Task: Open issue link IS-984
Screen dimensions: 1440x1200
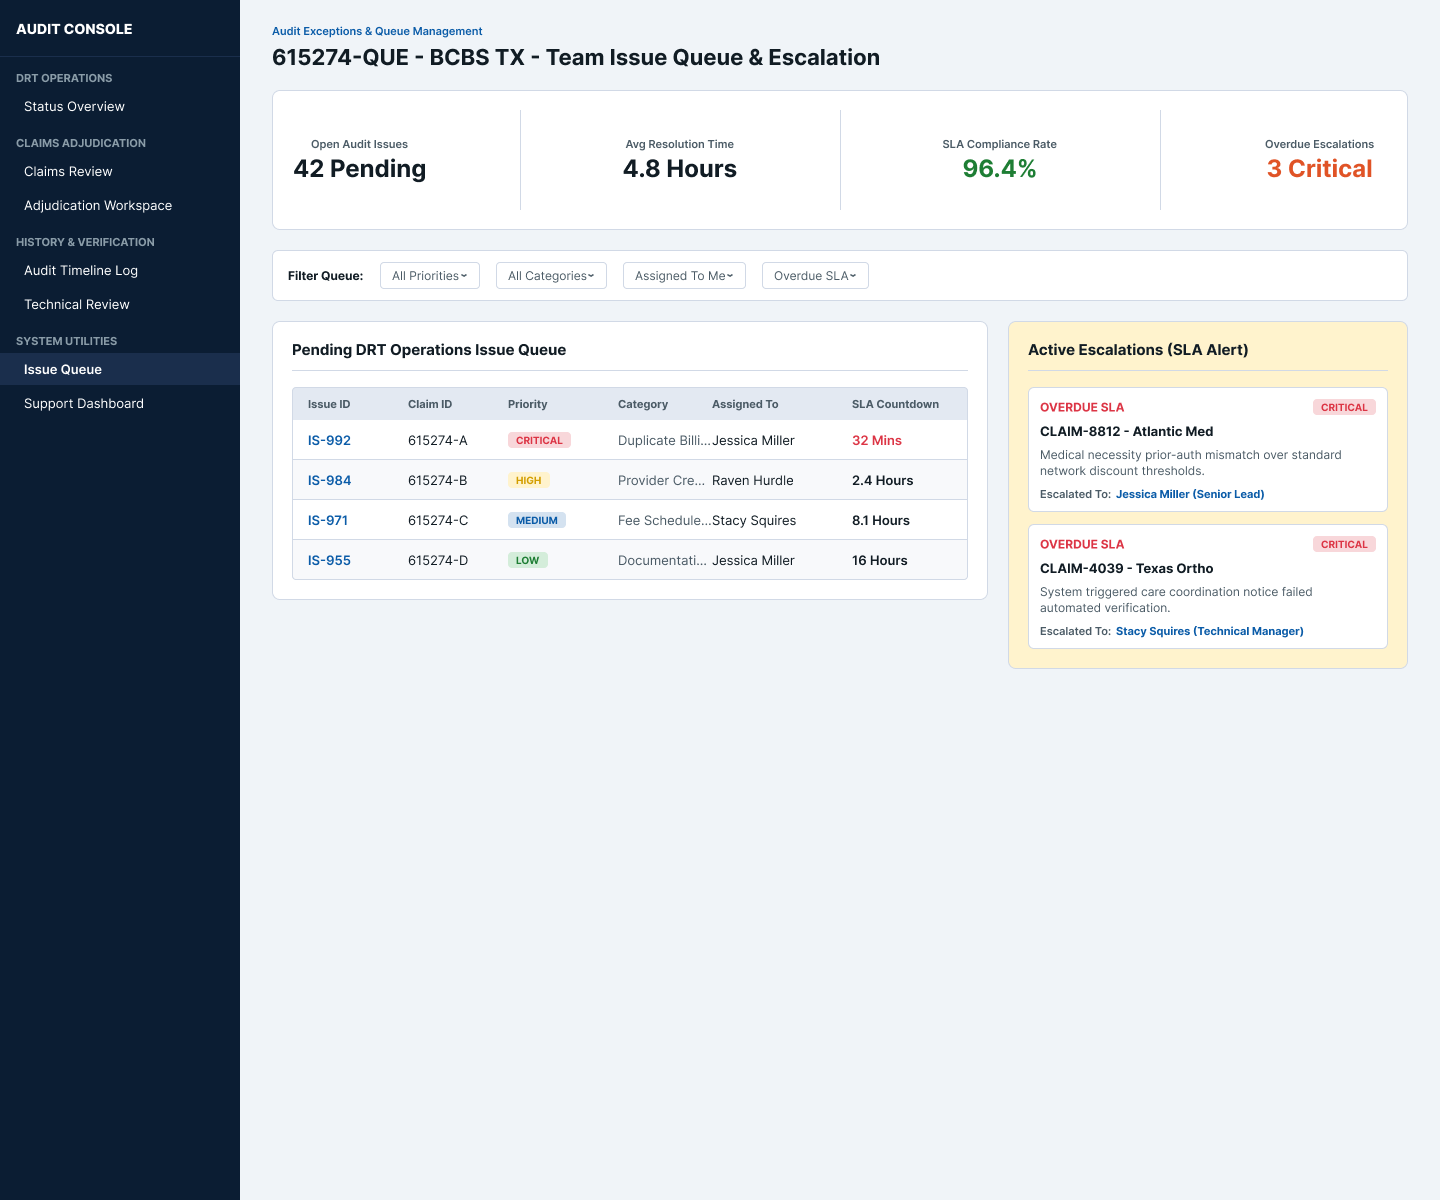Action: tap(329, 480)
